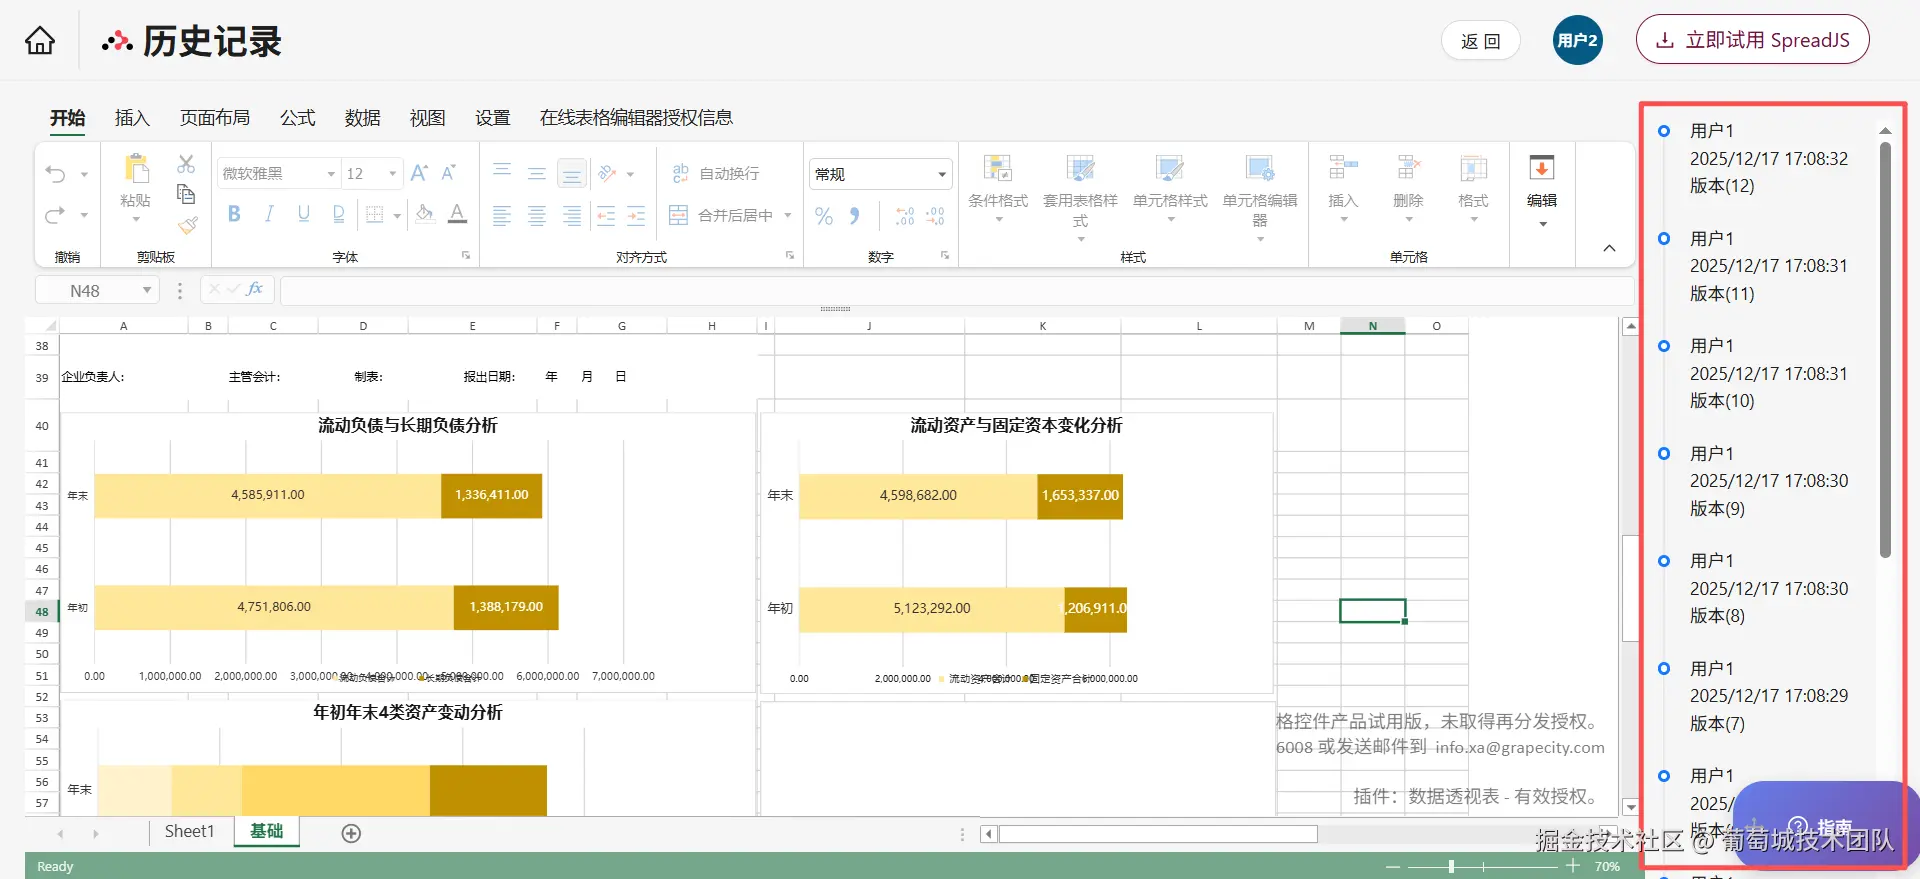This screenshot has width=1920, height=879.
Task: Click the home icon at top left
Action: (x=40, y=41)
